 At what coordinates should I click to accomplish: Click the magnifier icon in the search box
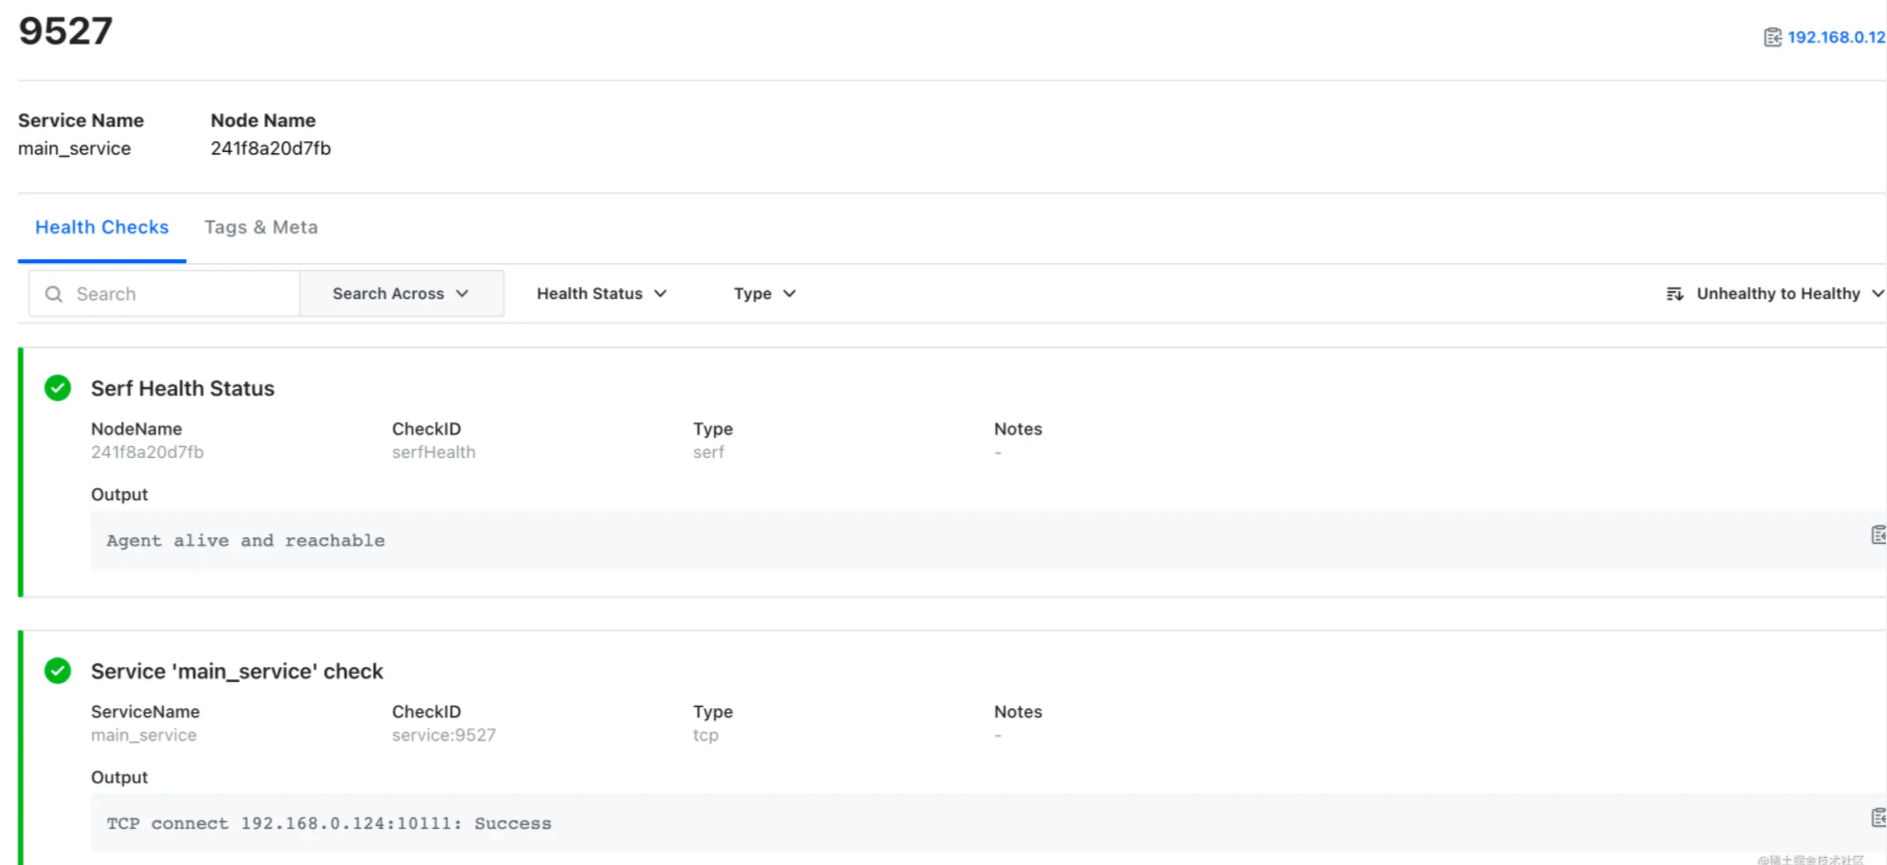(x=54, y=294)
